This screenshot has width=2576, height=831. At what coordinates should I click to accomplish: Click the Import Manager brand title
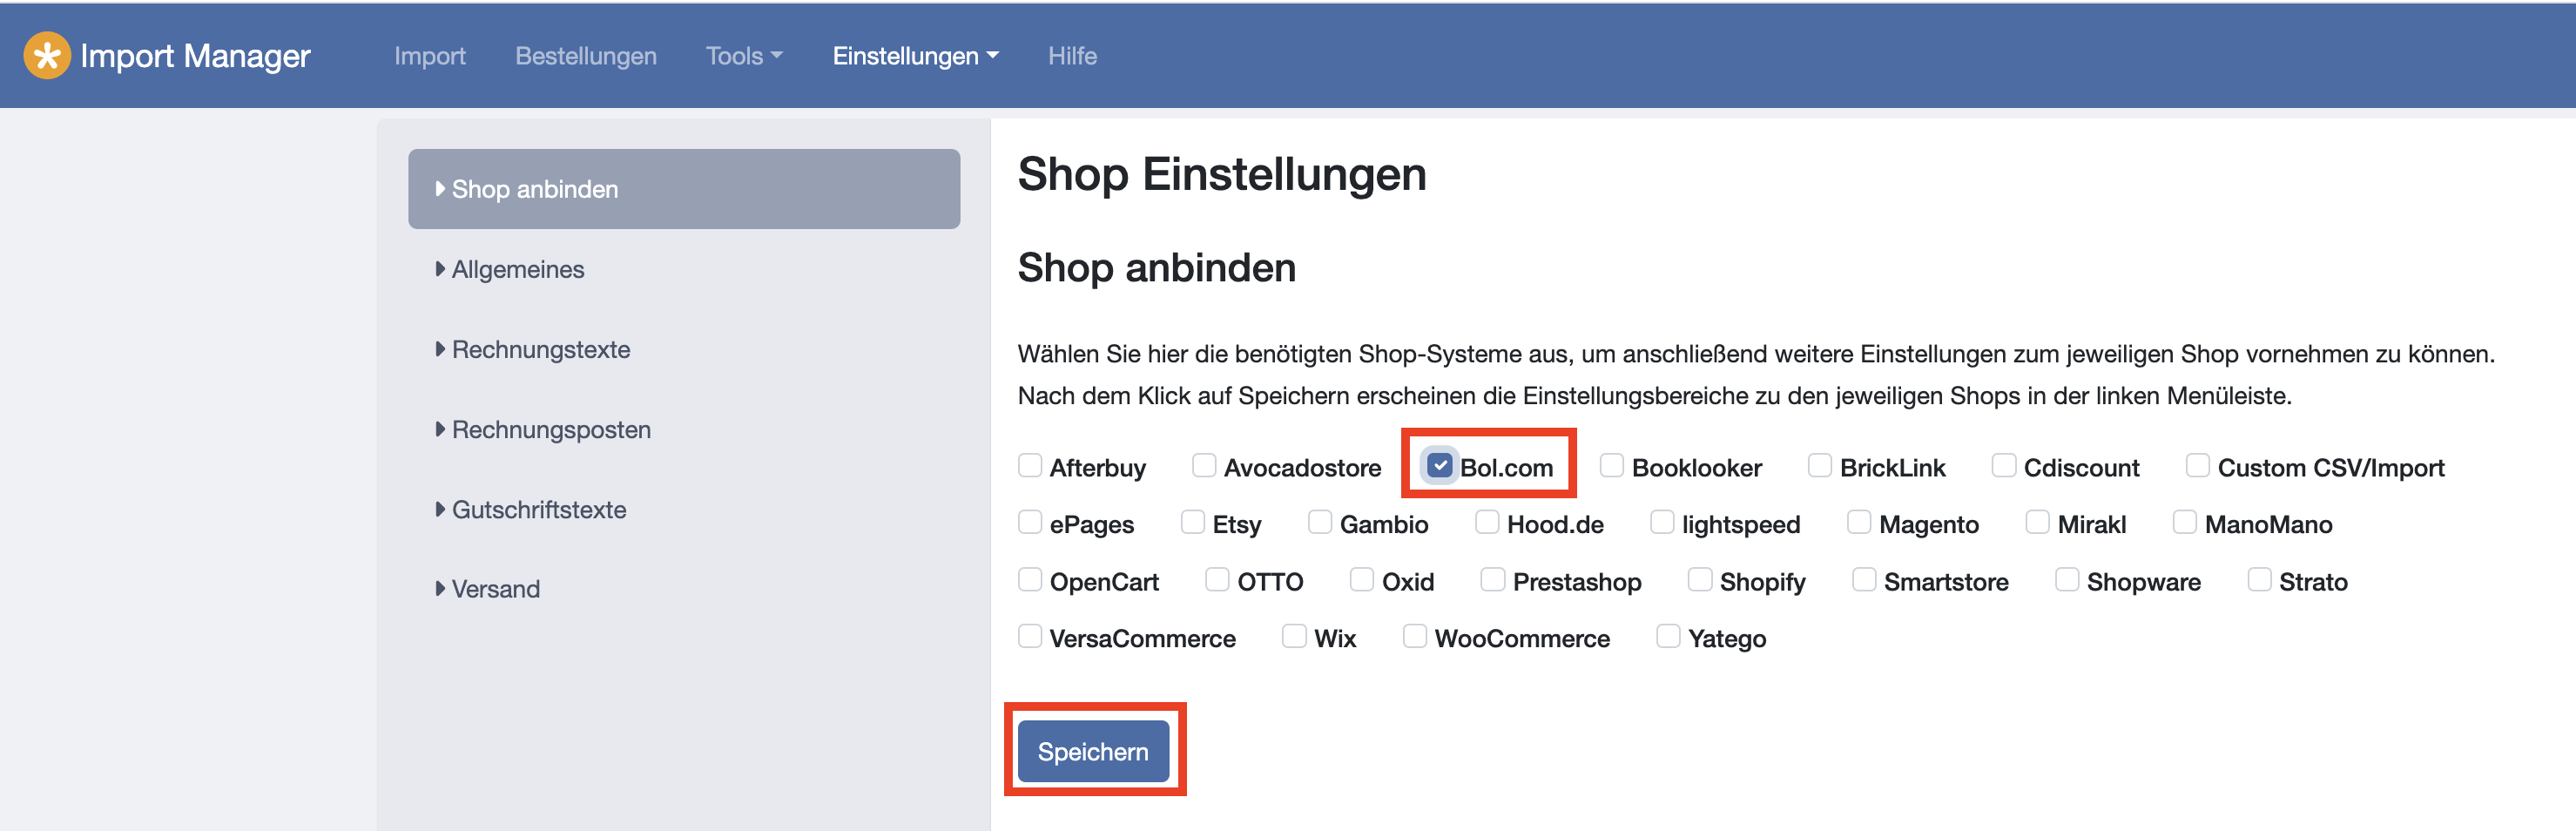(195, 56)
